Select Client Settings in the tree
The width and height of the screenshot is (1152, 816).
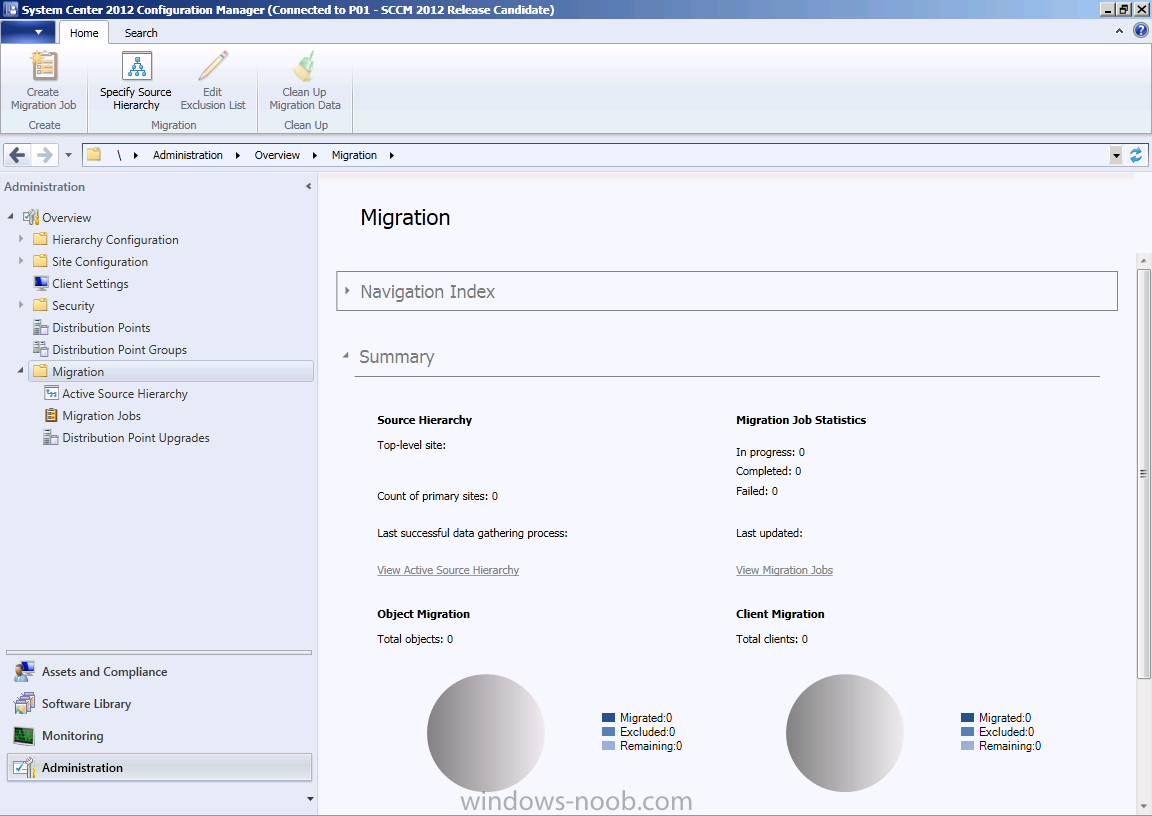click(90, 284)
